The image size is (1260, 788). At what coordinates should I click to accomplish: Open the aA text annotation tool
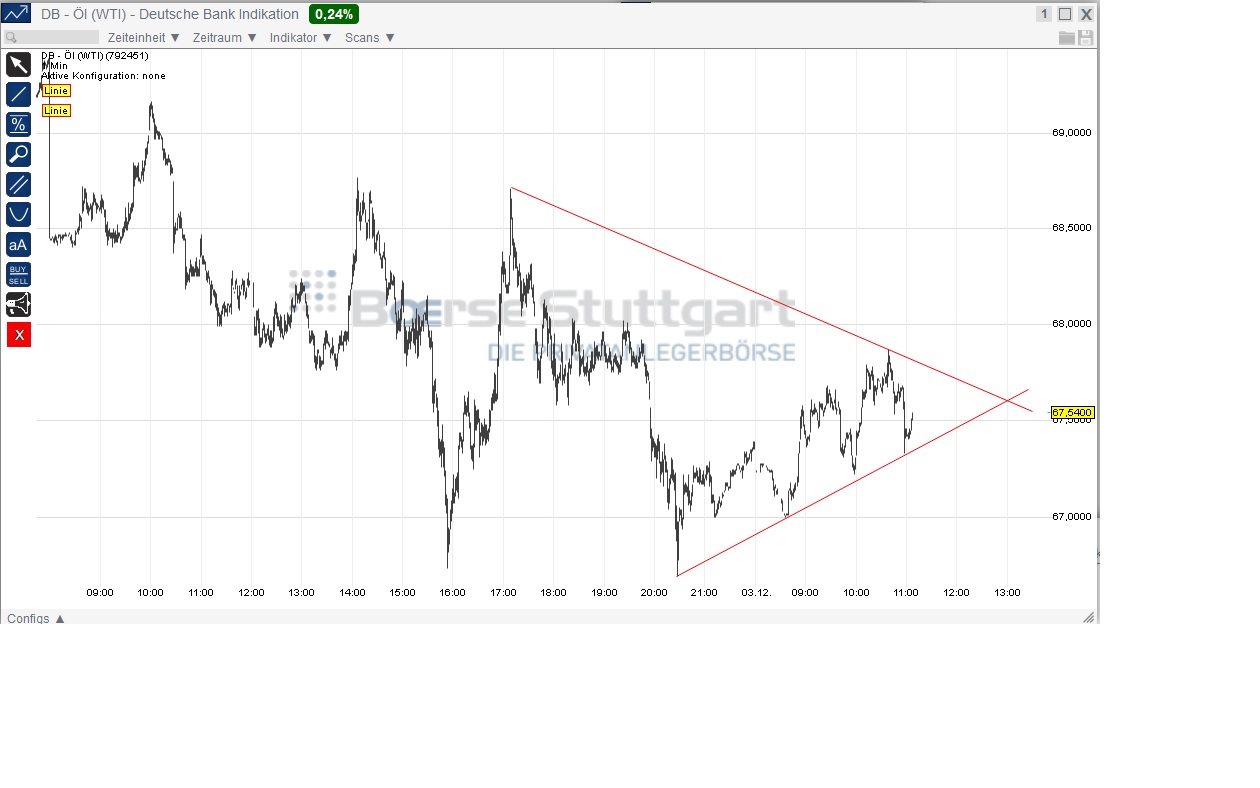tap(18, 244)
